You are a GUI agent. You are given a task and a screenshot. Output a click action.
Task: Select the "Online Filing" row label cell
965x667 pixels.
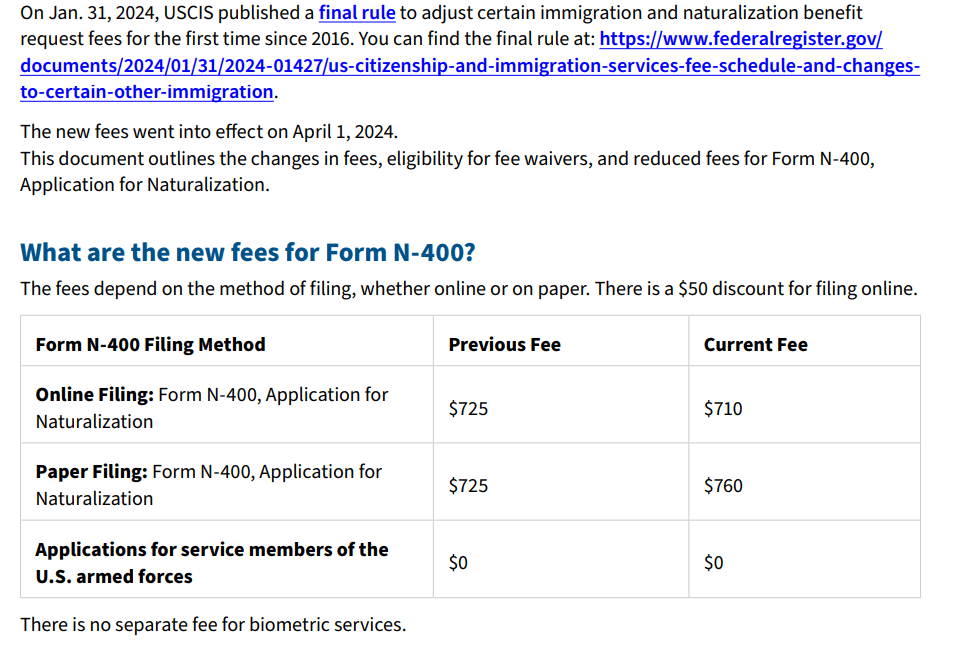211,408
